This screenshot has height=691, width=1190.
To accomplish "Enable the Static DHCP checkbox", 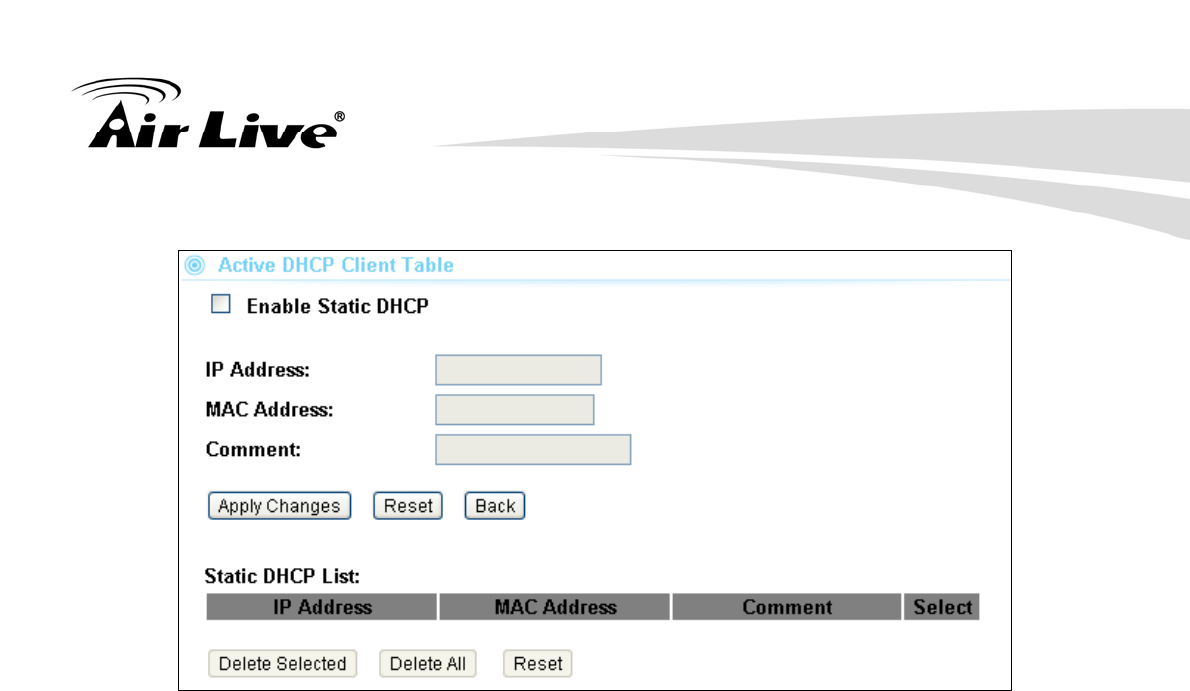I will pos(221,304).
